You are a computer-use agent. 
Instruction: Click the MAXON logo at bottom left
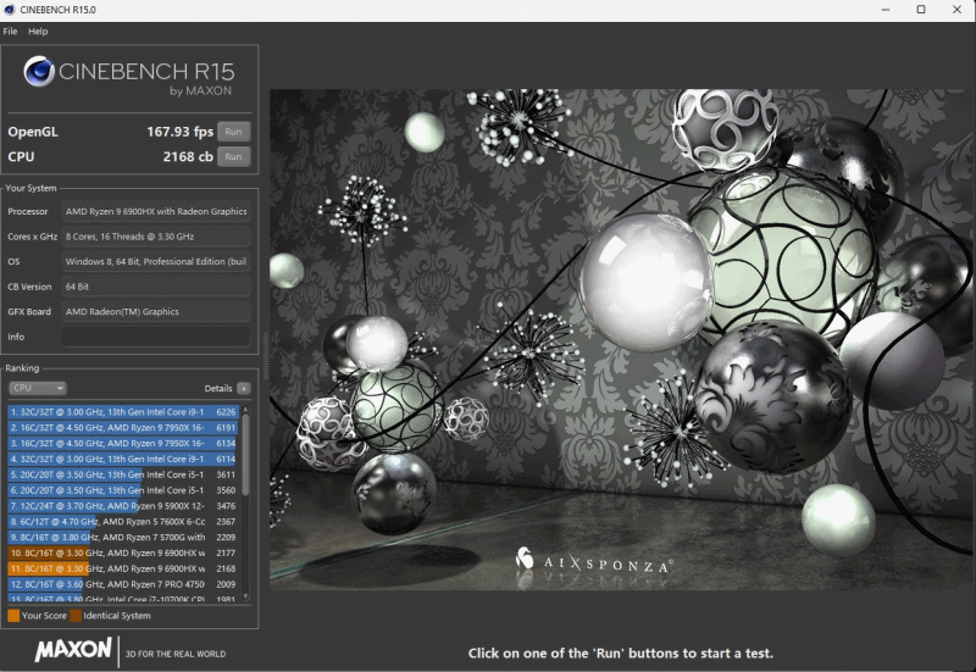coord(74,651)
